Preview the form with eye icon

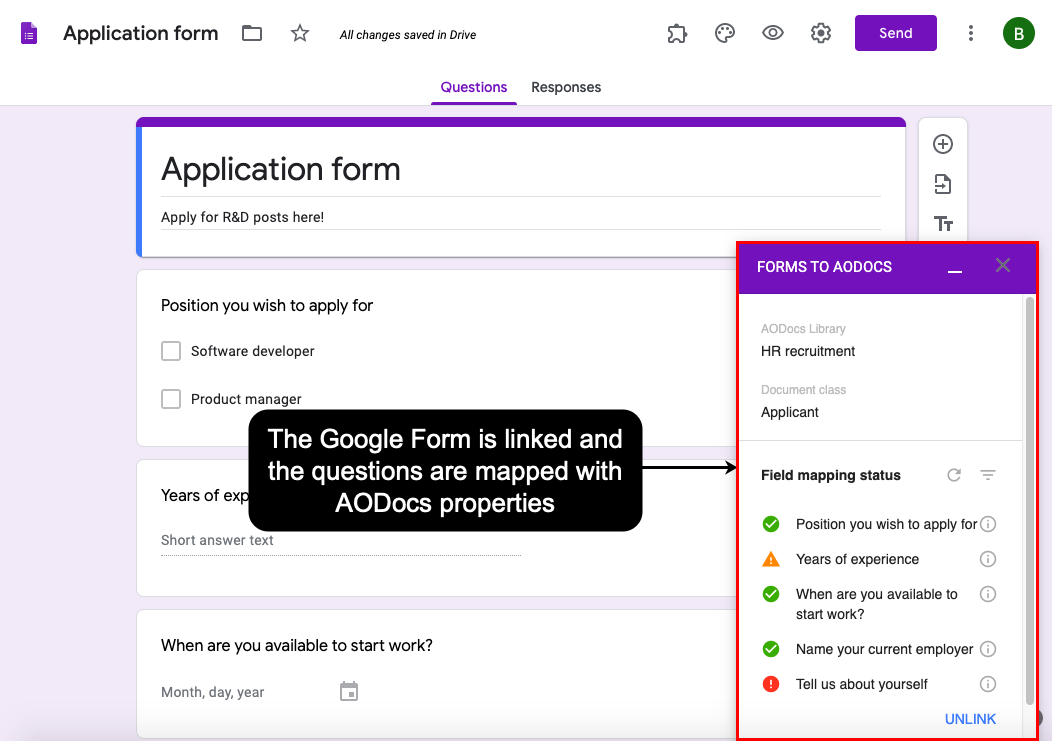(773, 33)
